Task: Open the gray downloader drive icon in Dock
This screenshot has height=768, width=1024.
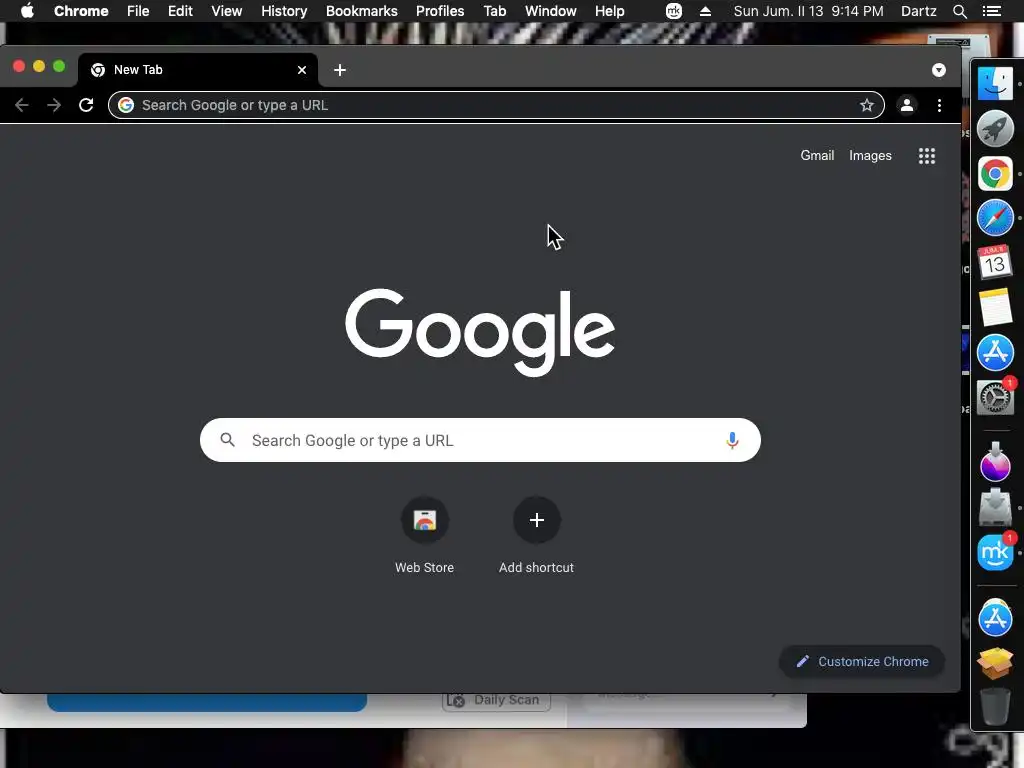Action: coord(995,506)
